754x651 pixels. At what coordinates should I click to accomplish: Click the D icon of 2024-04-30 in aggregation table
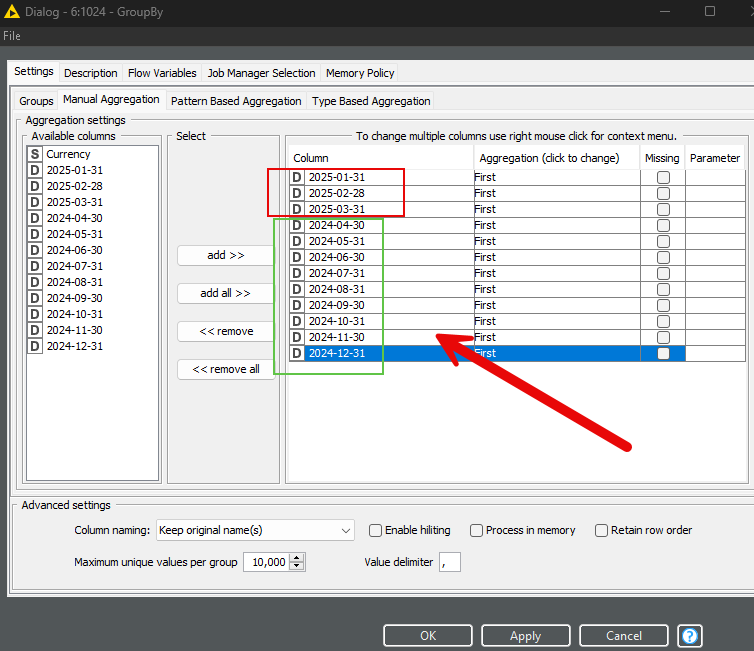coord(297,225)
